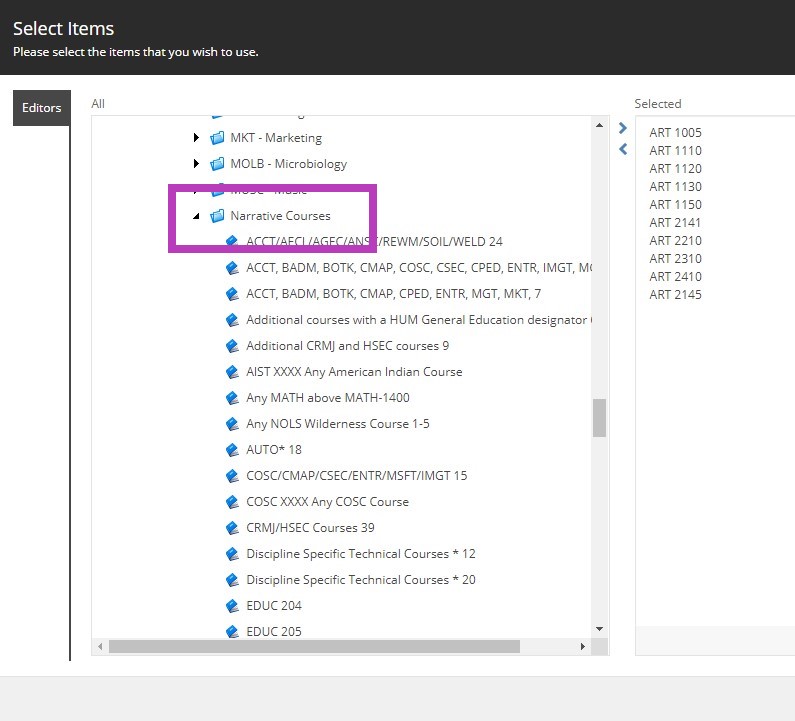The width and height of the screenshot is (795, 721).
Task: Collapse the Narrative Courses tree node
Action: tap(196, 216)
